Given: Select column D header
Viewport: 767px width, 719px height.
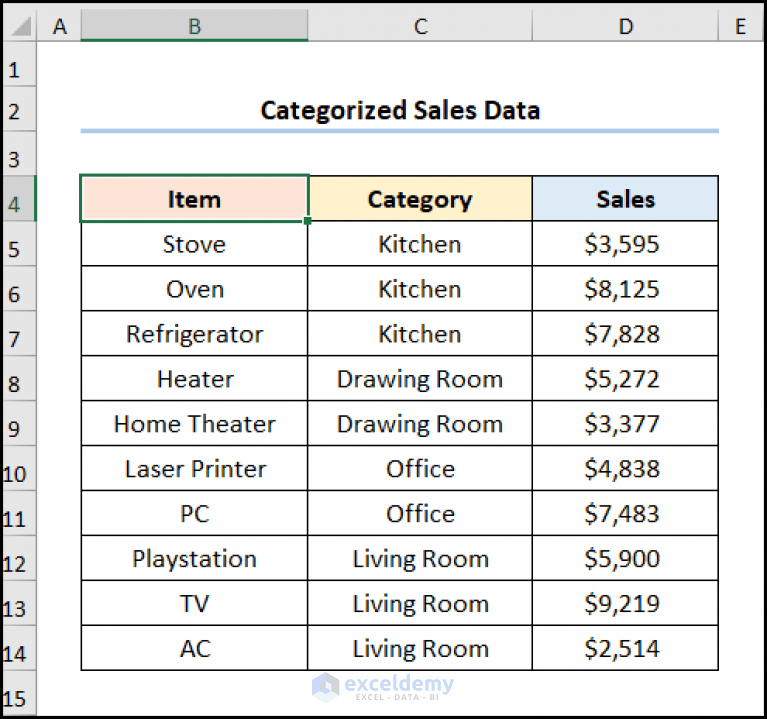Looking at the screenshot, I should tap(625, 26).
